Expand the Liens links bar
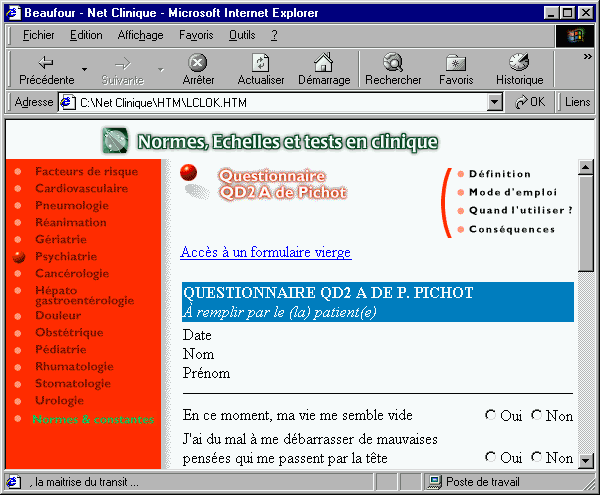 pyautogui.click(x=577, y=102)
